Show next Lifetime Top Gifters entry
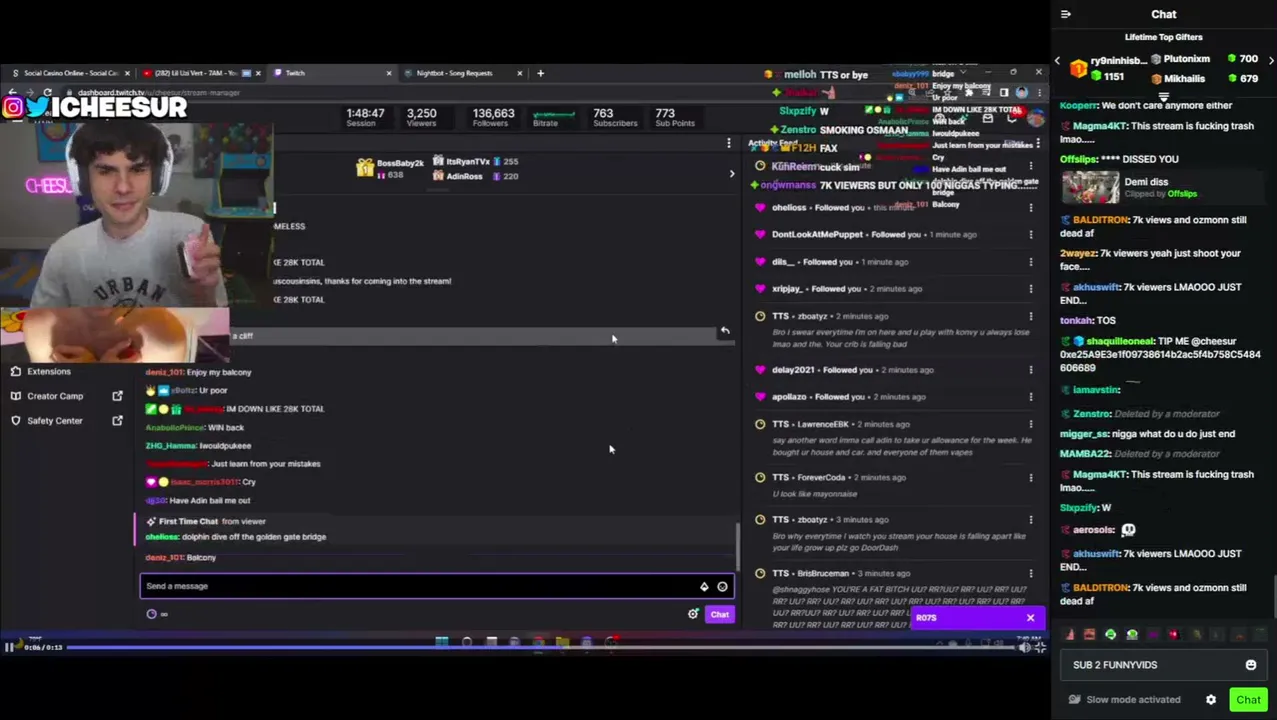 (x=1271, y=60)
